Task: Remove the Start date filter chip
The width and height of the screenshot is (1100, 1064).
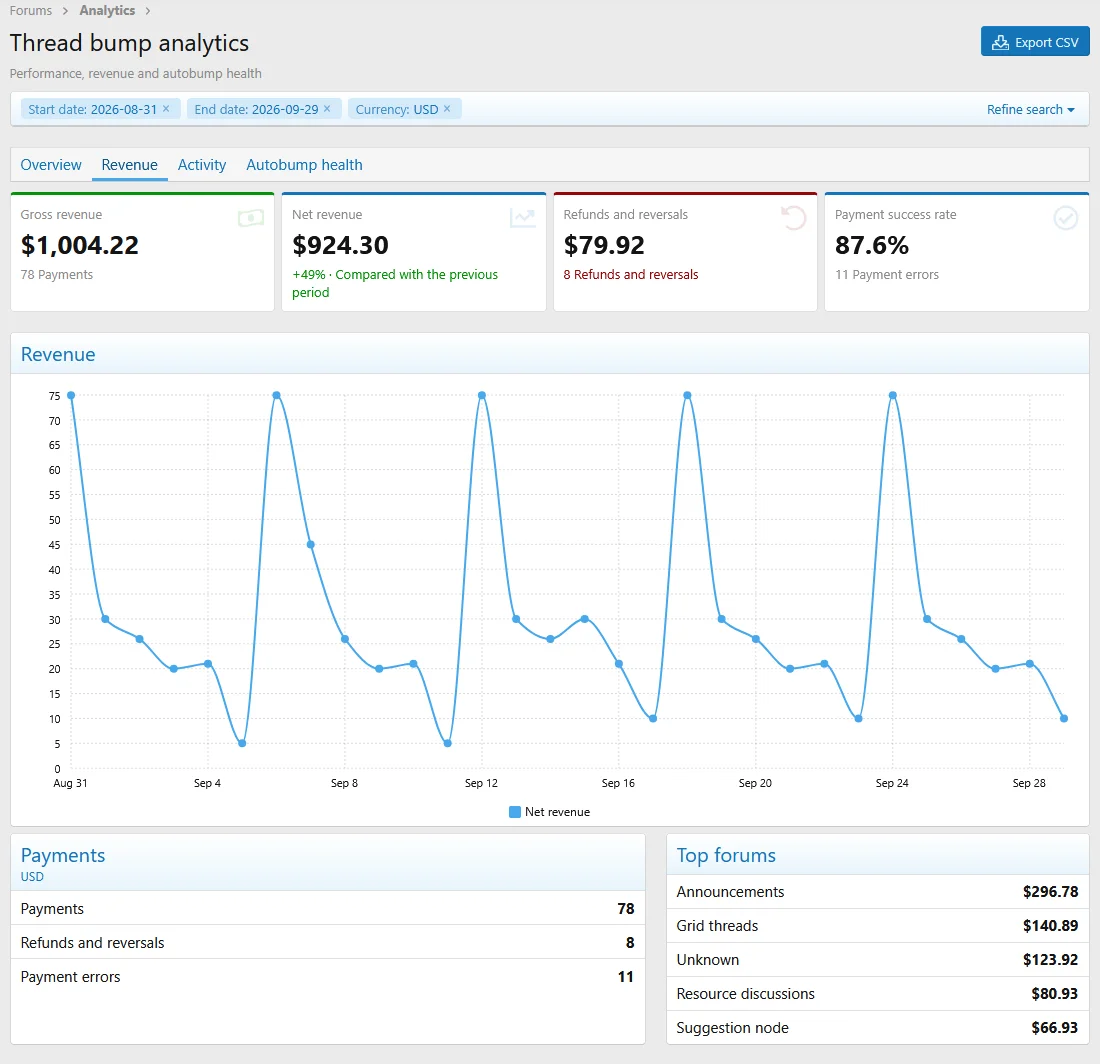Action: point(166,109)
